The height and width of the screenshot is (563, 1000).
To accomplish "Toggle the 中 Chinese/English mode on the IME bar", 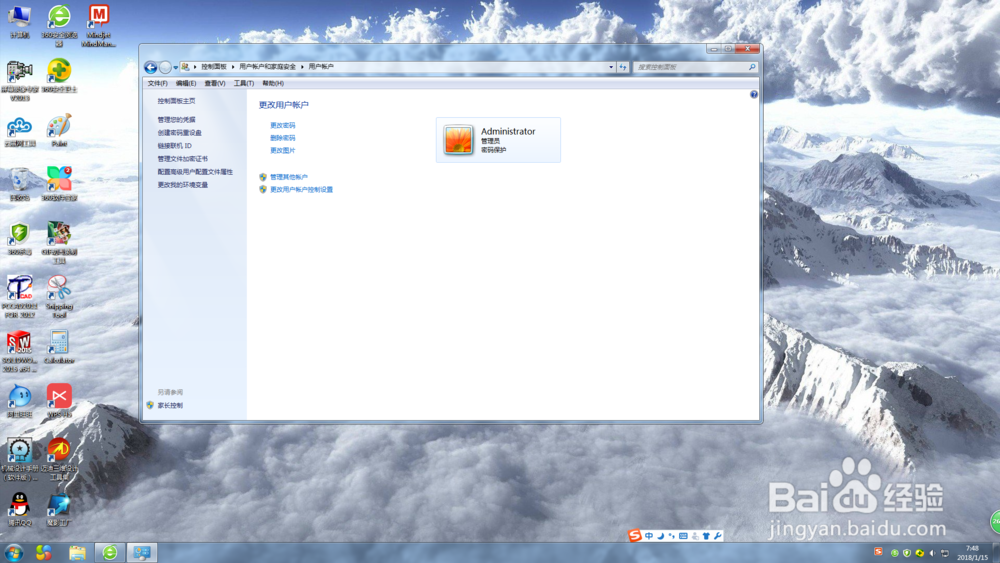I will [649, 536].
